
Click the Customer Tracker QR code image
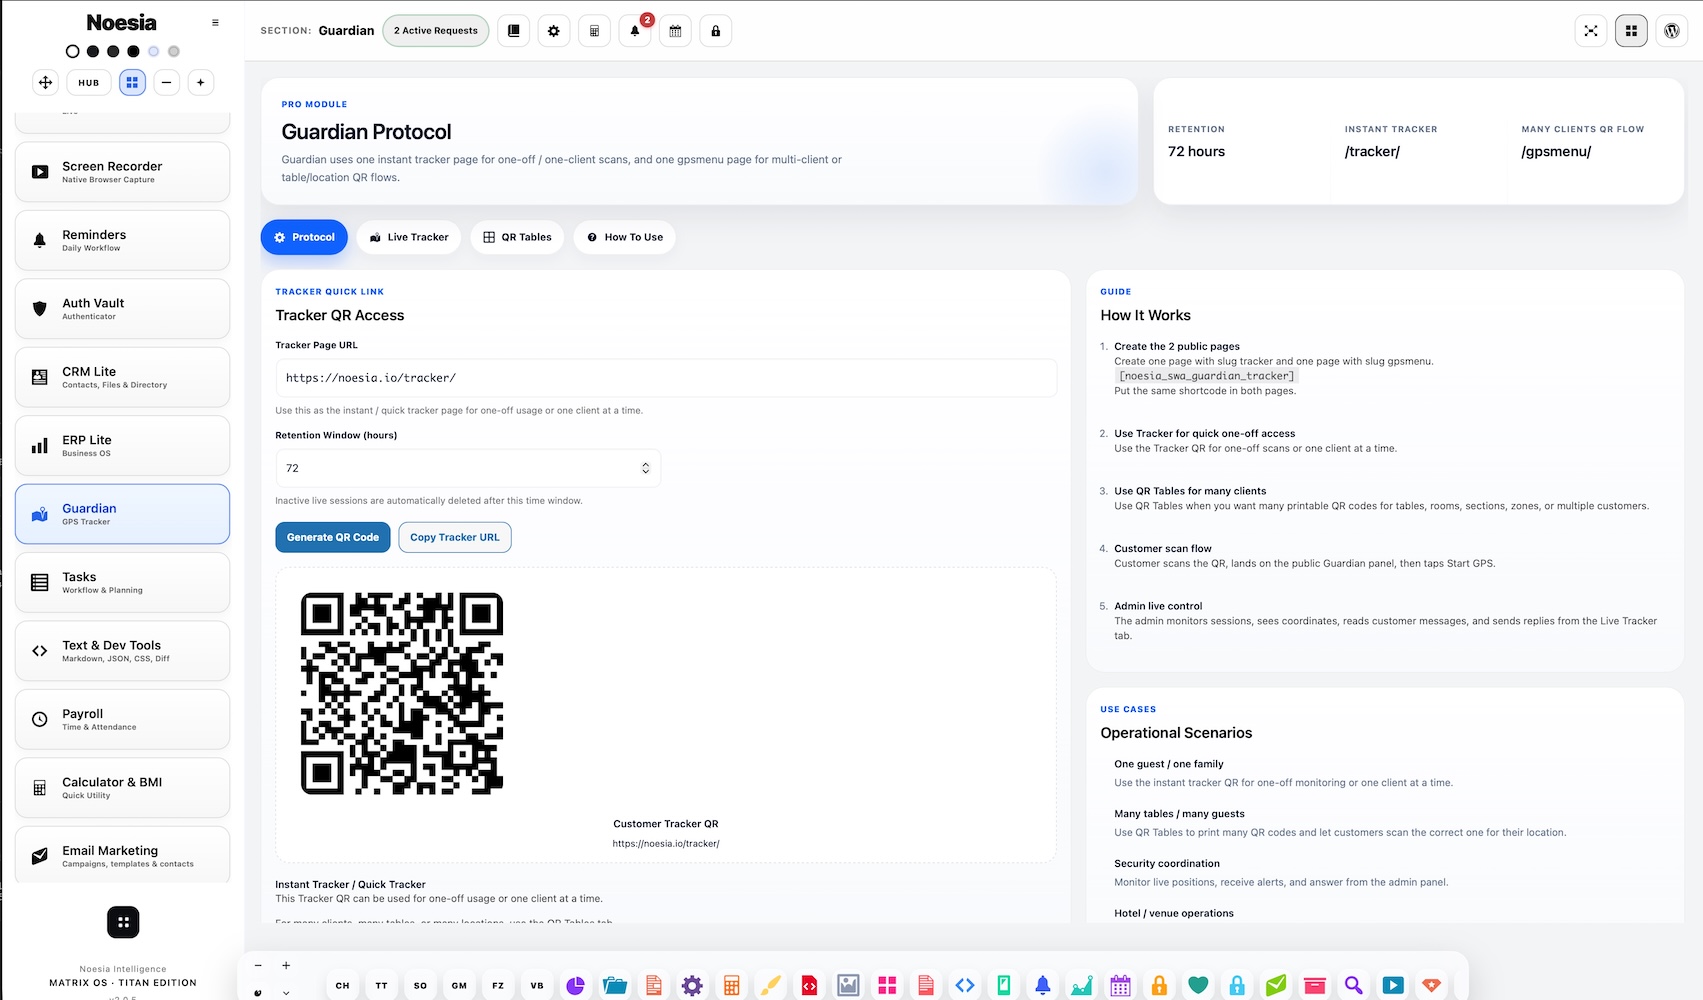[402, 694]
